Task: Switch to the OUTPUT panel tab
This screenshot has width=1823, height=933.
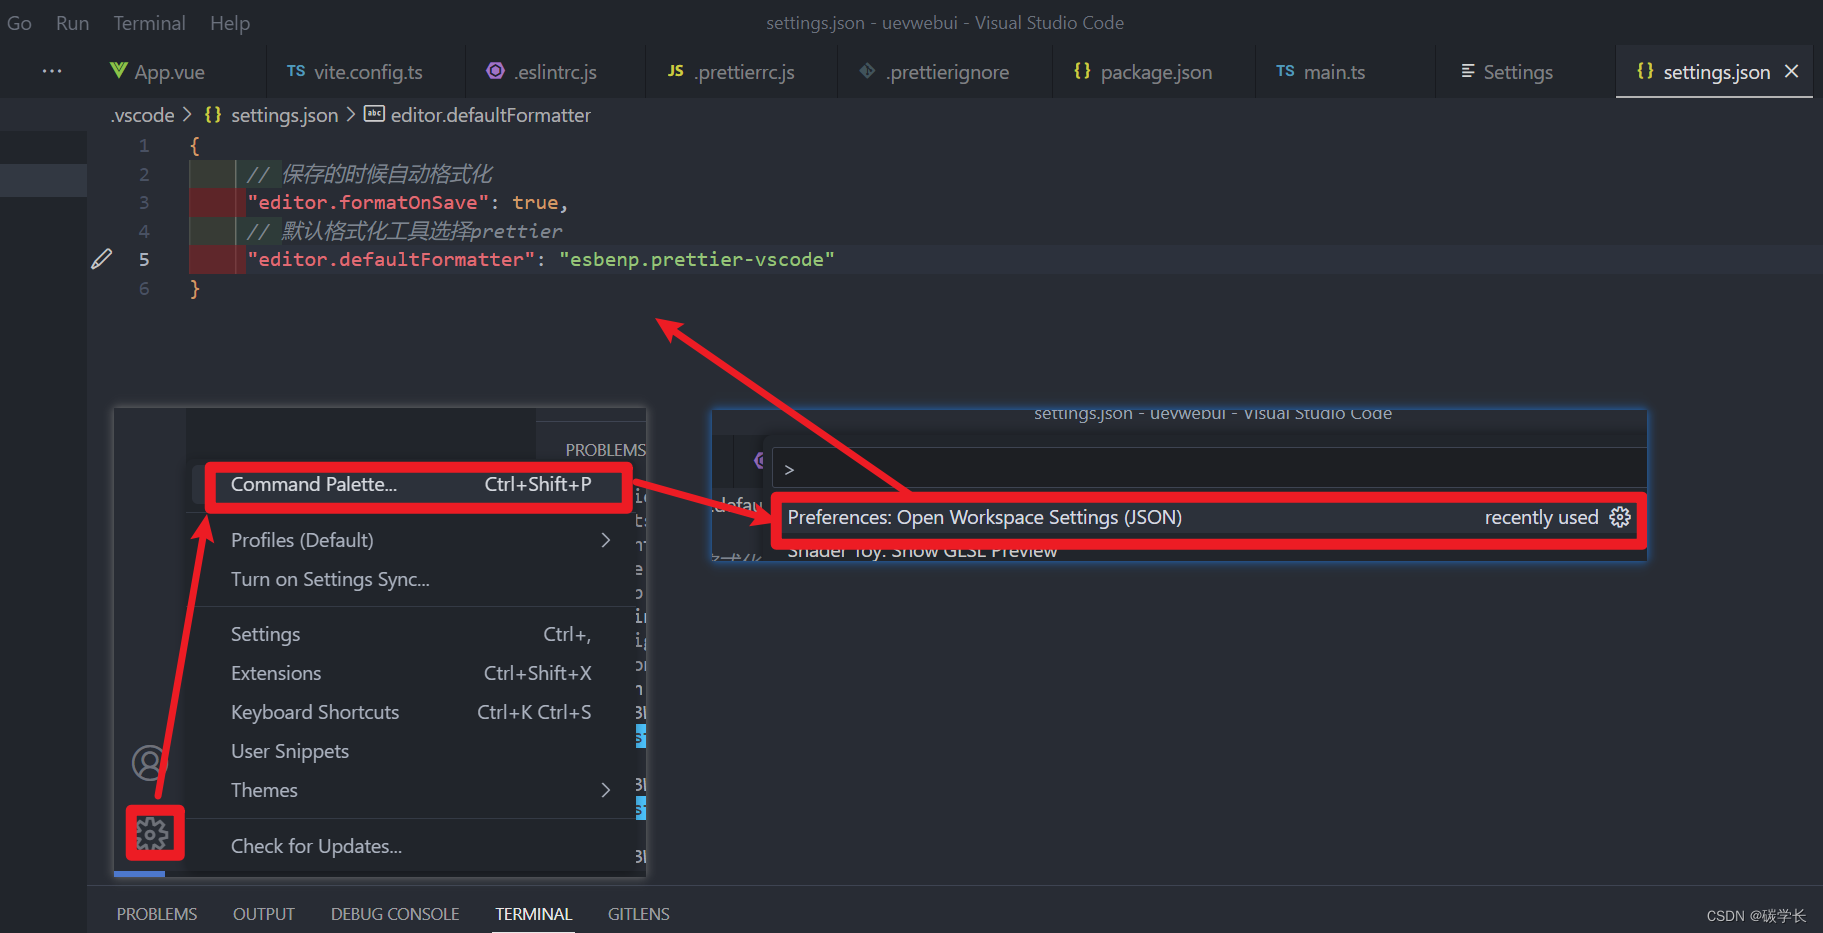Action: point(264,914)
